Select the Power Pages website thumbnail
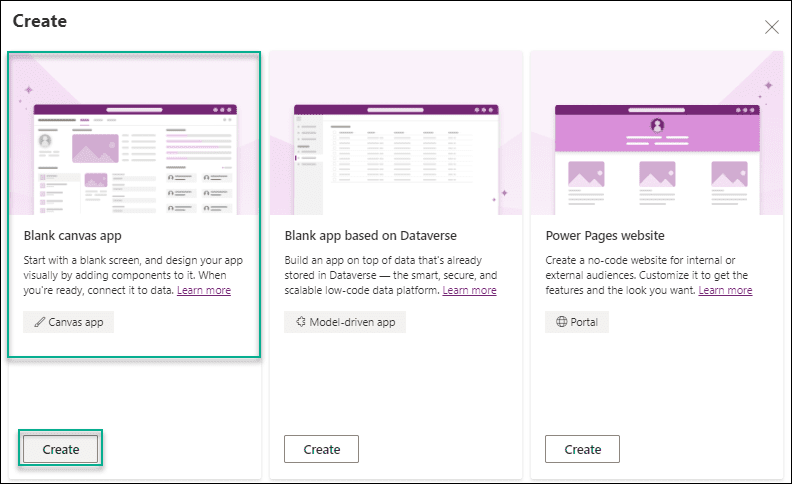 click(657, 133)
